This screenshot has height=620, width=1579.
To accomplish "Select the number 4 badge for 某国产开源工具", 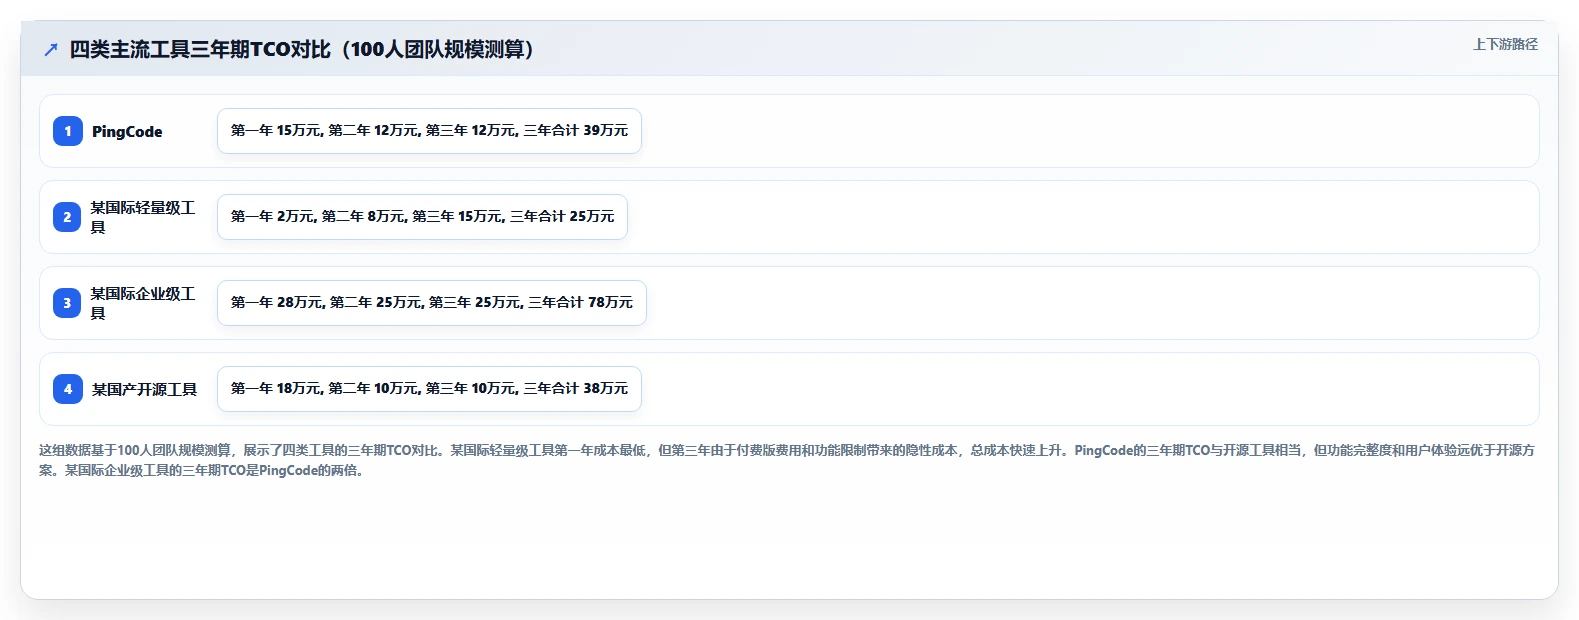I will coord(68,389).
